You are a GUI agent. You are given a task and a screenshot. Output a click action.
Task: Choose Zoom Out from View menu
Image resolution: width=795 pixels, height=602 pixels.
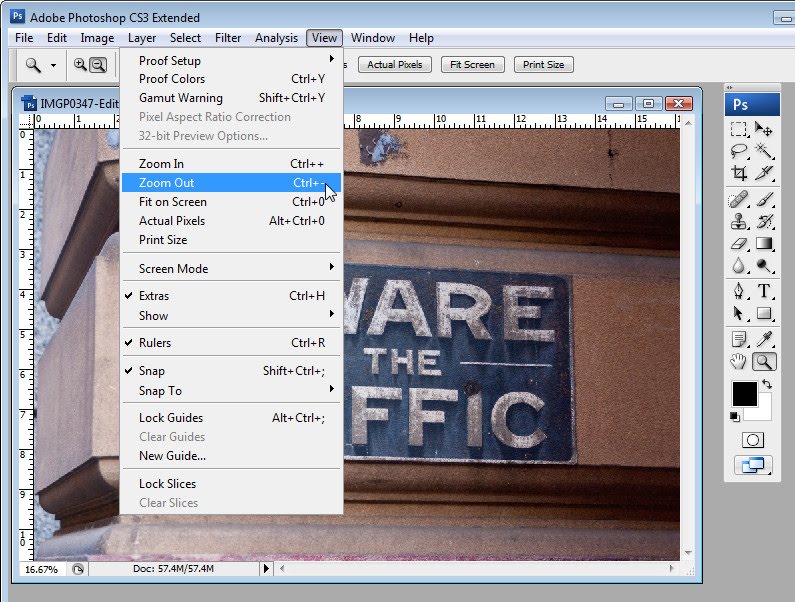232,183
